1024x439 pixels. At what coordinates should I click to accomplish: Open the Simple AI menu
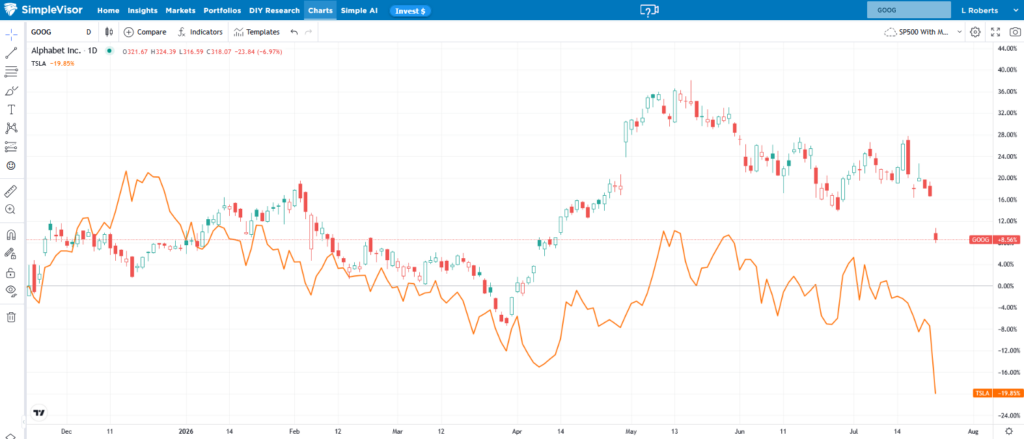(359, 10)
